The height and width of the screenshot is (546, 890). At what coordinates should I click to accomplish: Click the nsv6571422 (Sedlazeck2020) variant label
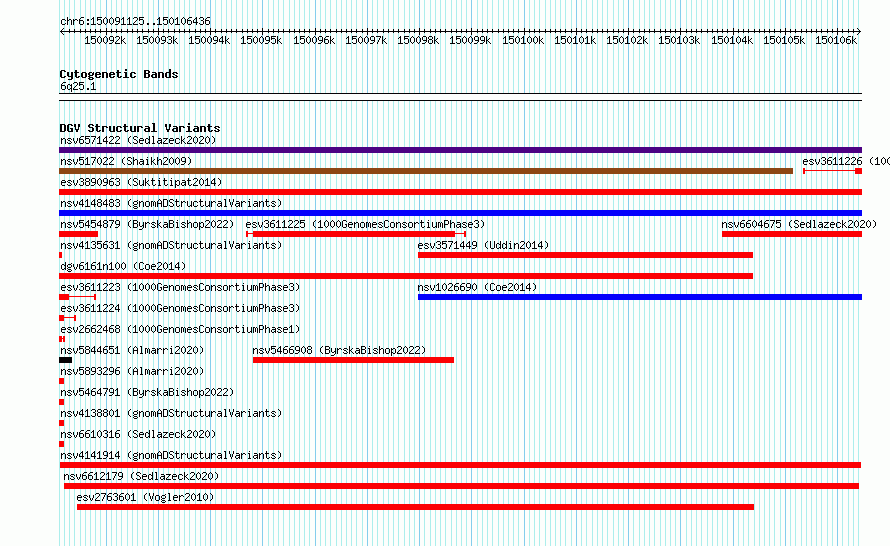(x=138, y=140)
